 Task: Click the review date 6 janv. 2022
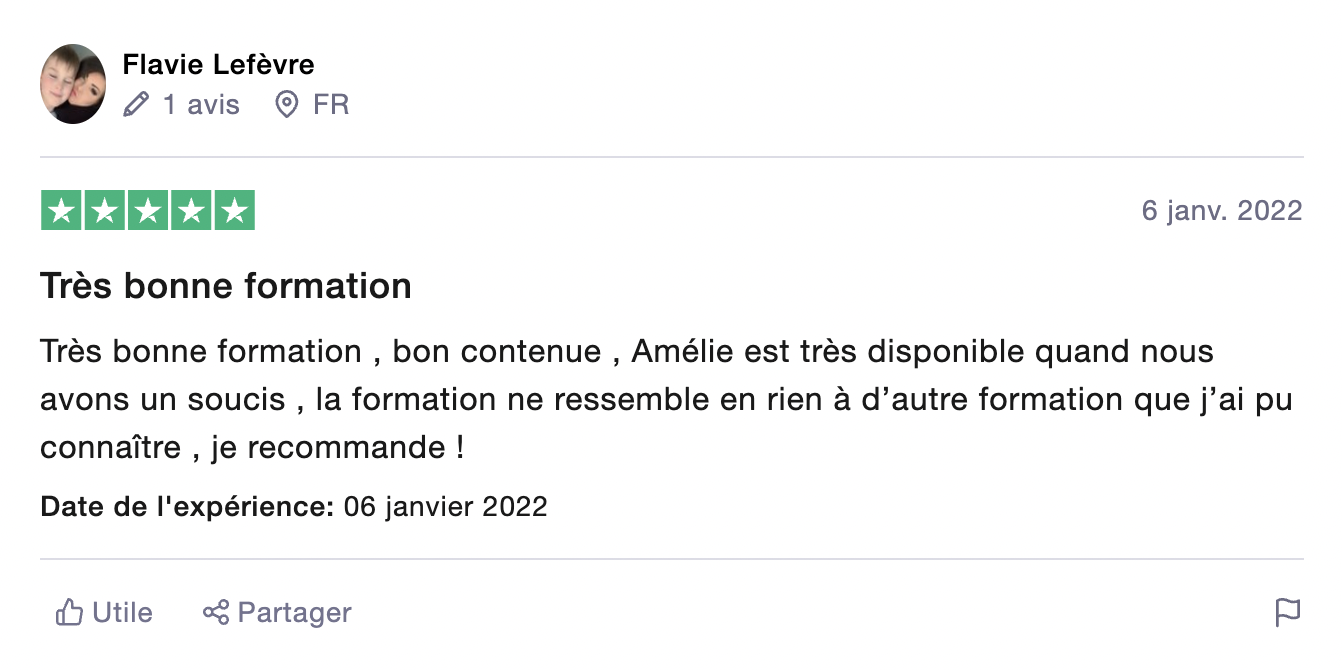coord(1222,211)
